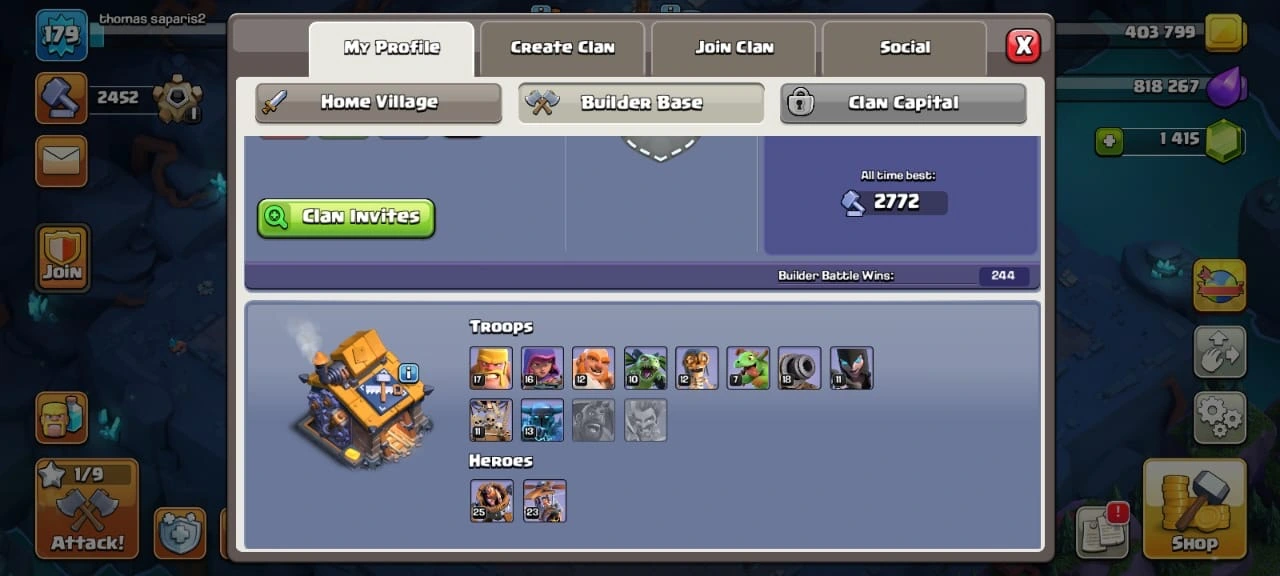The width and height of the screenshot is (1280, 576).
Task: Select the Builder Base profile view
Action: coord(641,103)
